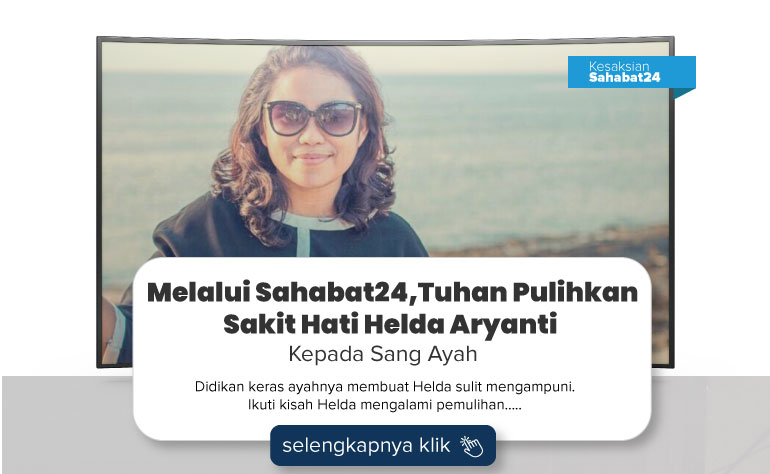
Task: Click the "selengkapnya klik" button
Action: [383, 446]
